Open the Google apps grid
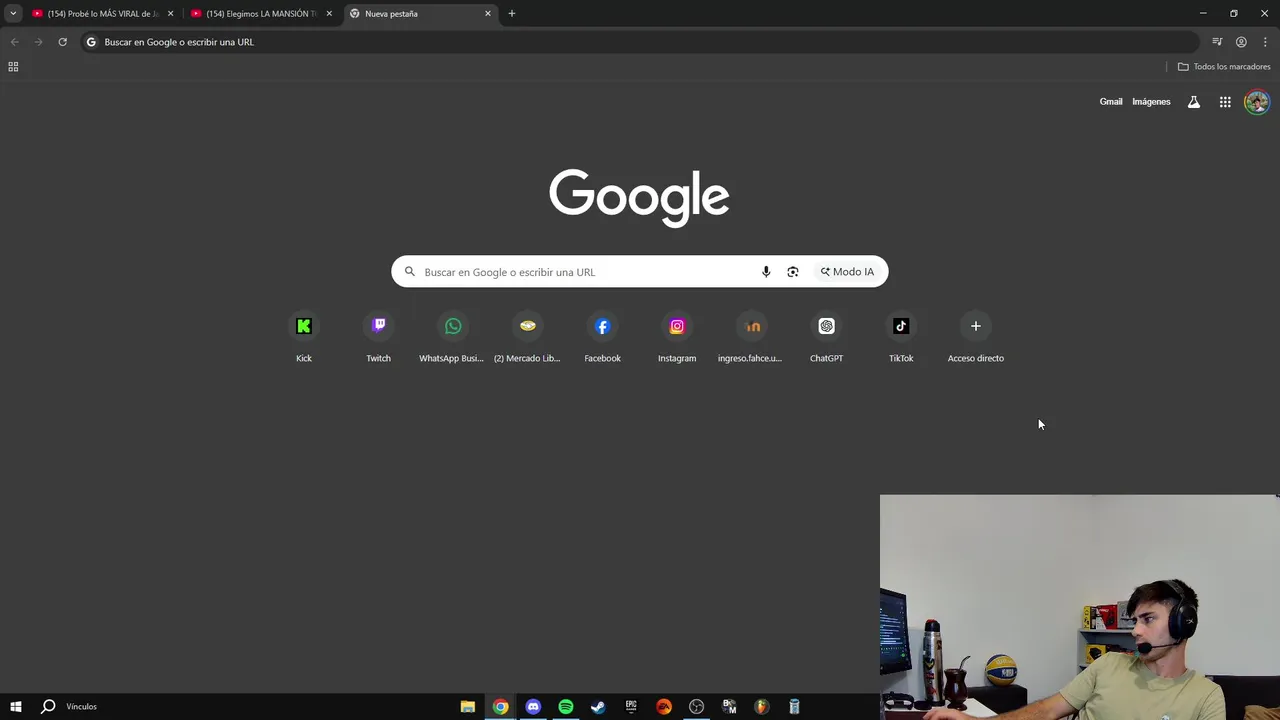 tap(1225, 102)
